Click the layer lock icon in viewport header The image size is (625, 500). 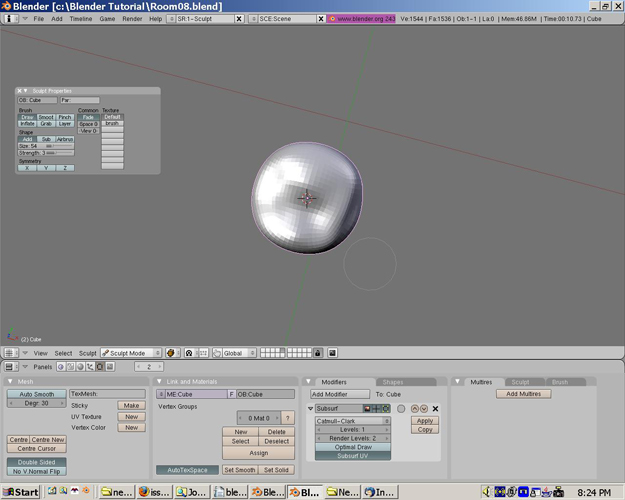pyautogui.click(x=318, y=353)
